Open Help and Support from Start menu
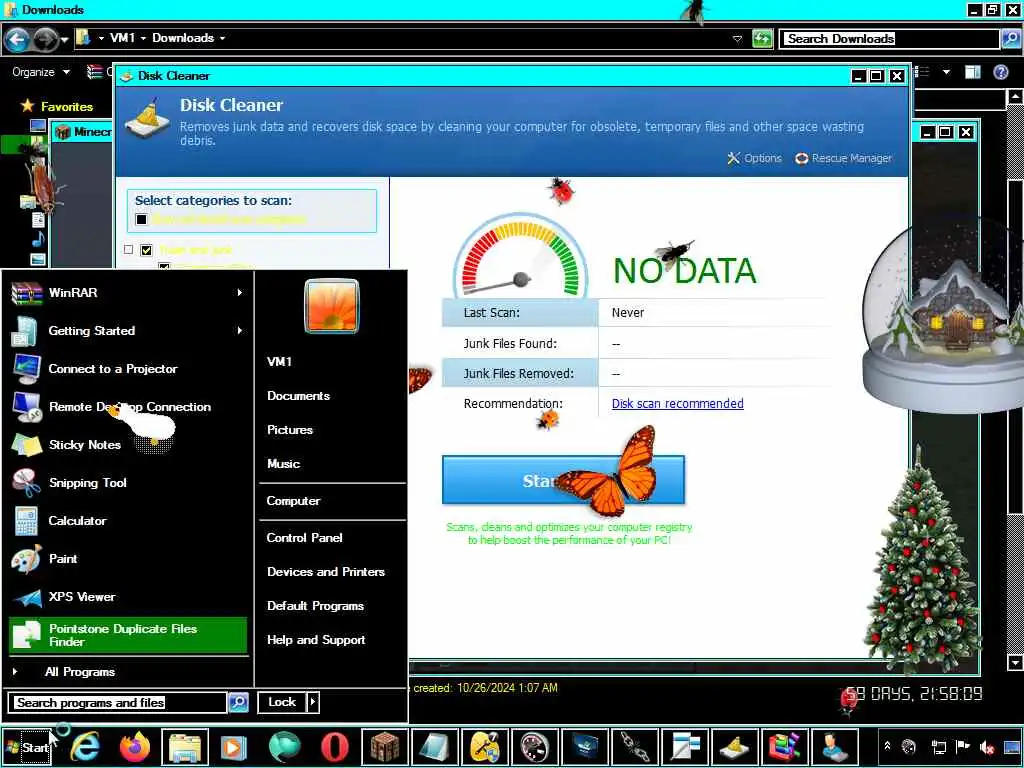The image size is (1024, 768). tap(316, 640)
